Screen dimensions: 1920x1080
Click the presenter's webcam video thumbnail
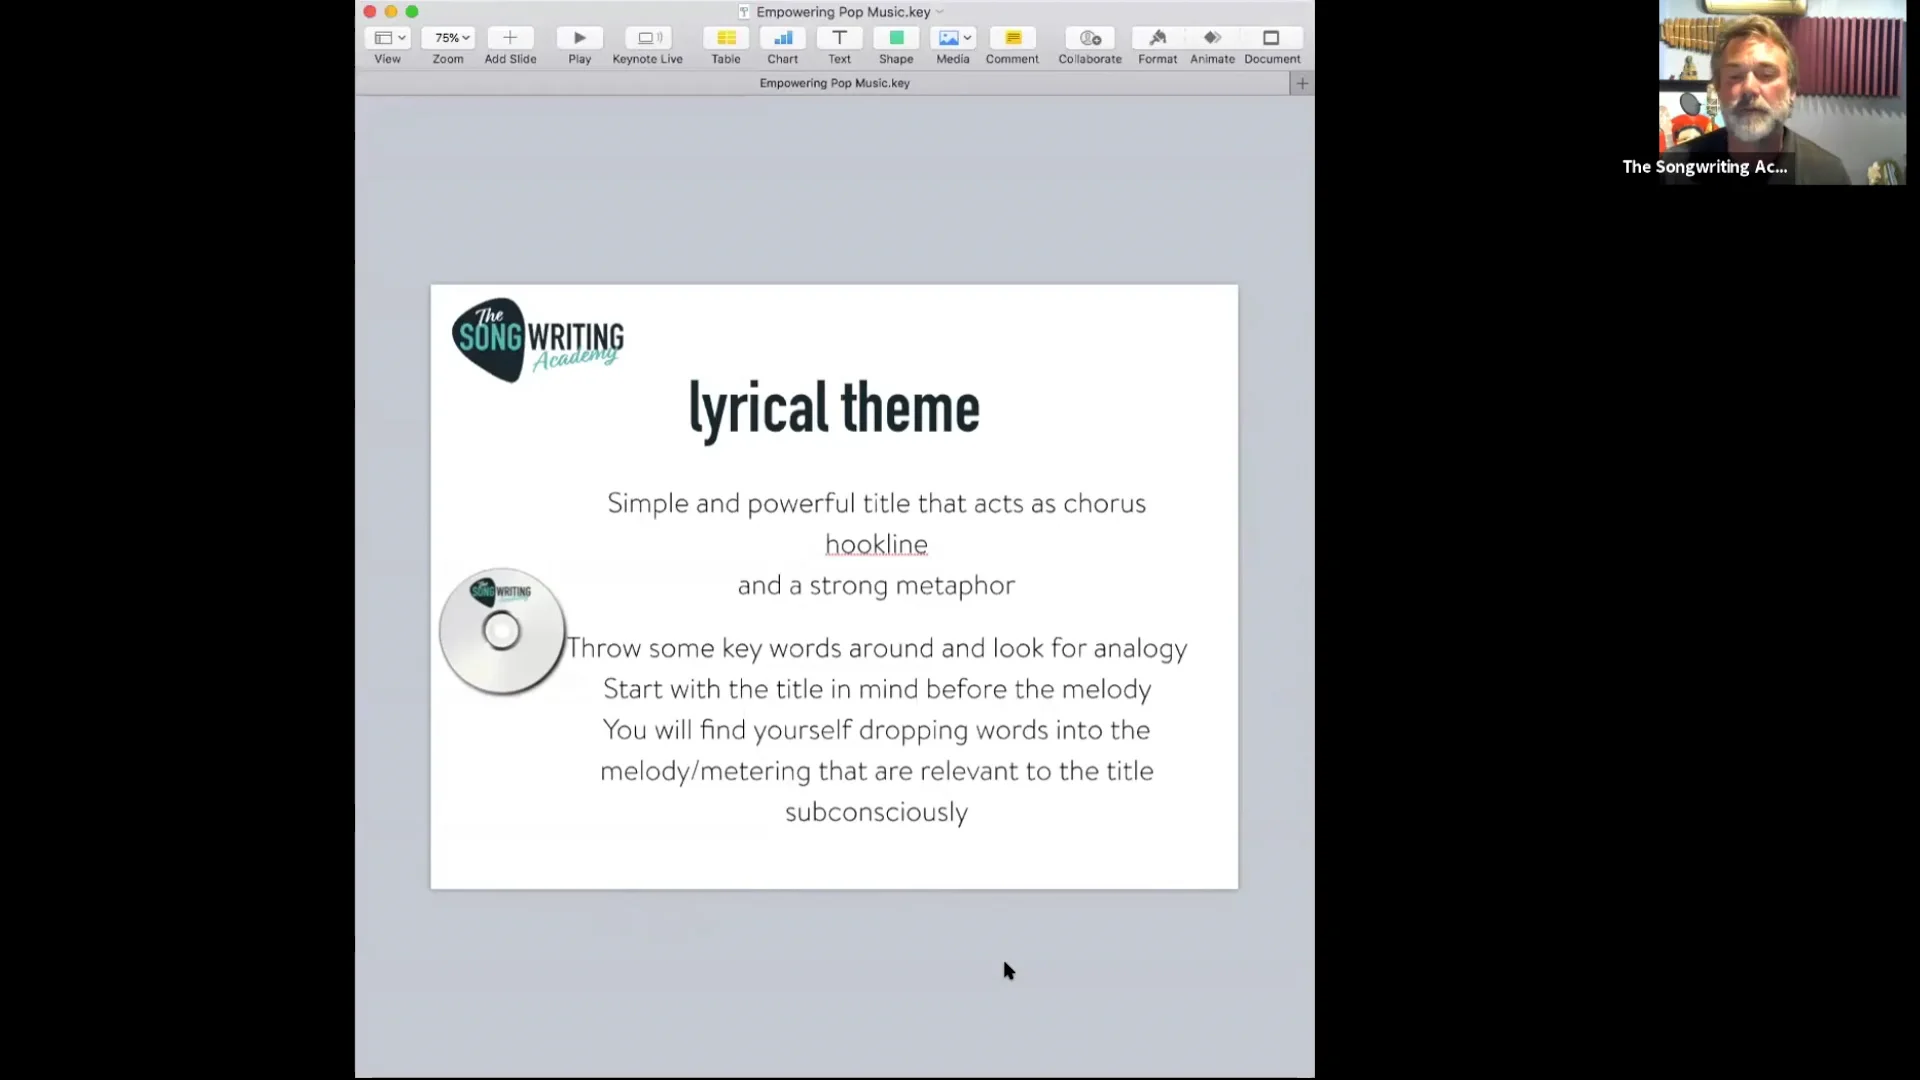[x=1782, y=92]
